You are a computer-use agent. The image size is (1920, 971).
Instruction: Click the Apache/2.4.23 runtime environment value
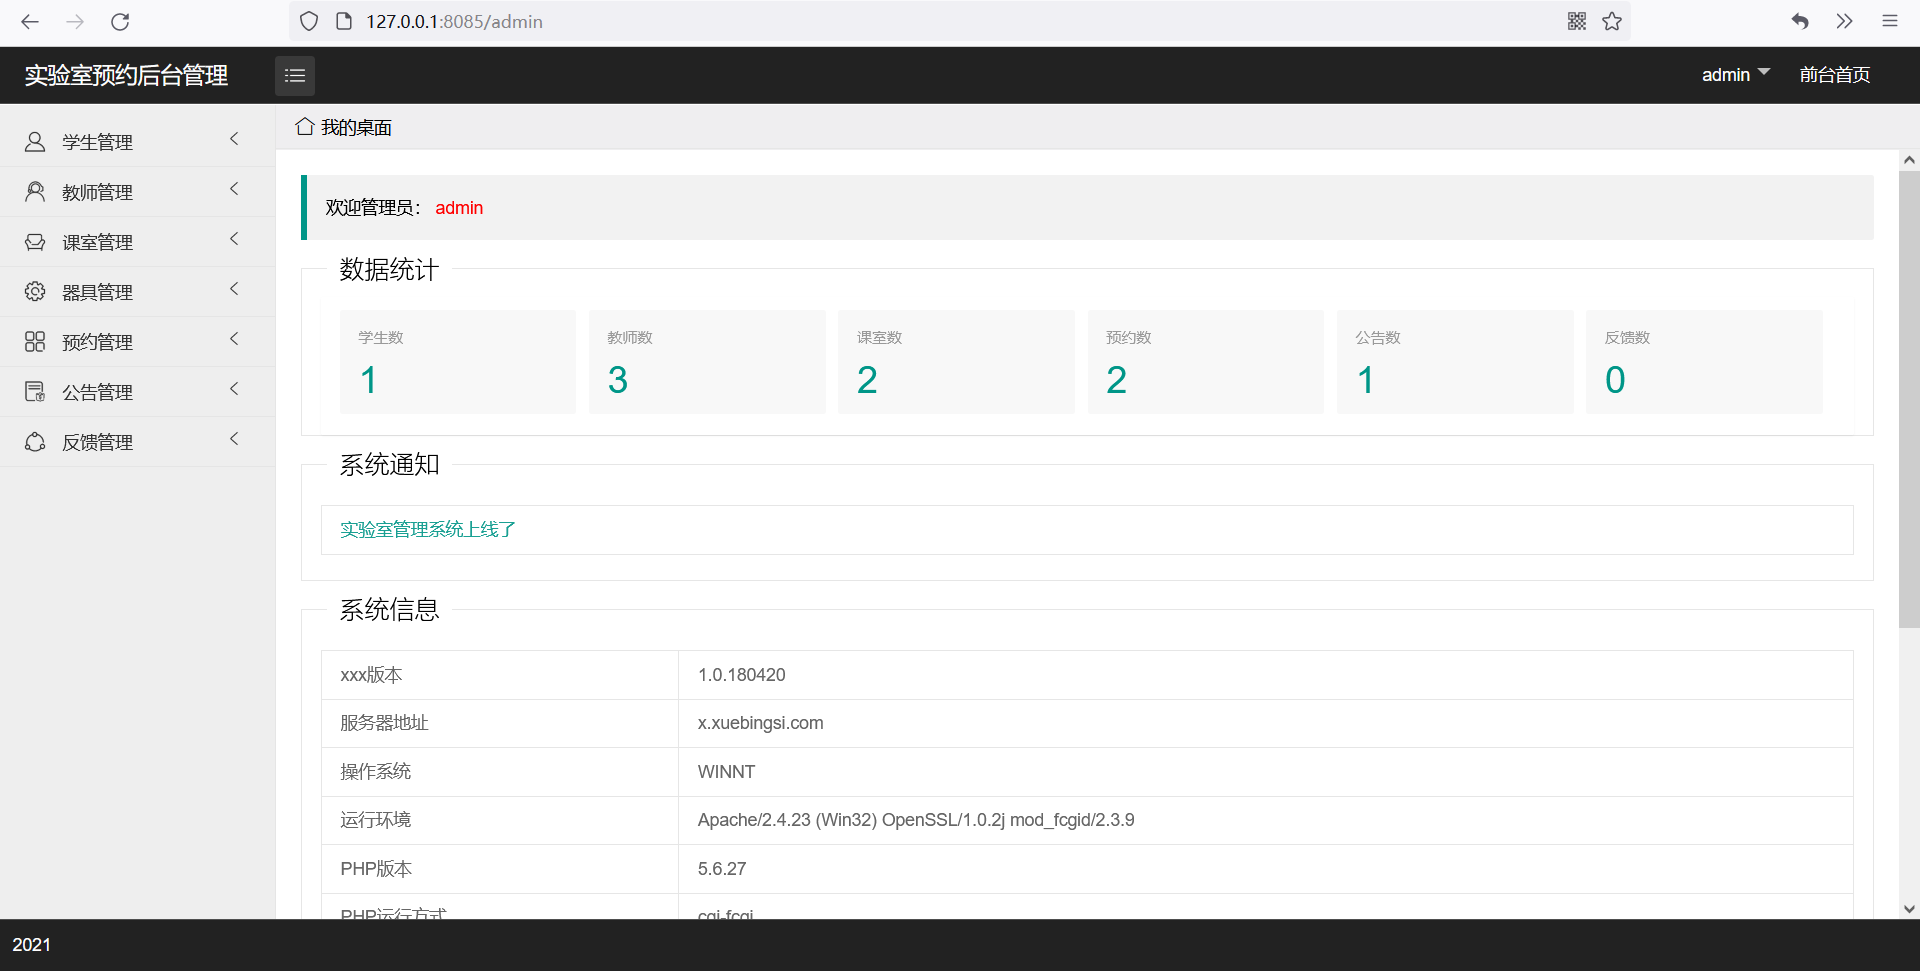[x=916, y=820]
